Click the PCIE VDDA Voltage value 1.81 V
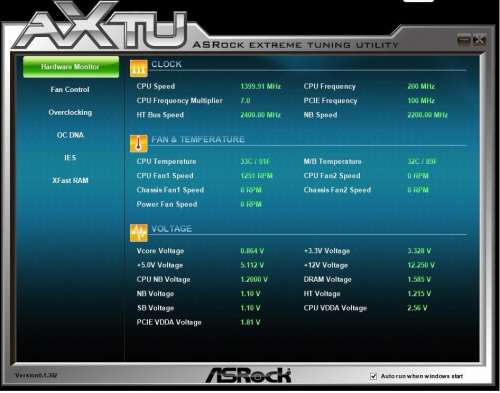 (250, 323)
